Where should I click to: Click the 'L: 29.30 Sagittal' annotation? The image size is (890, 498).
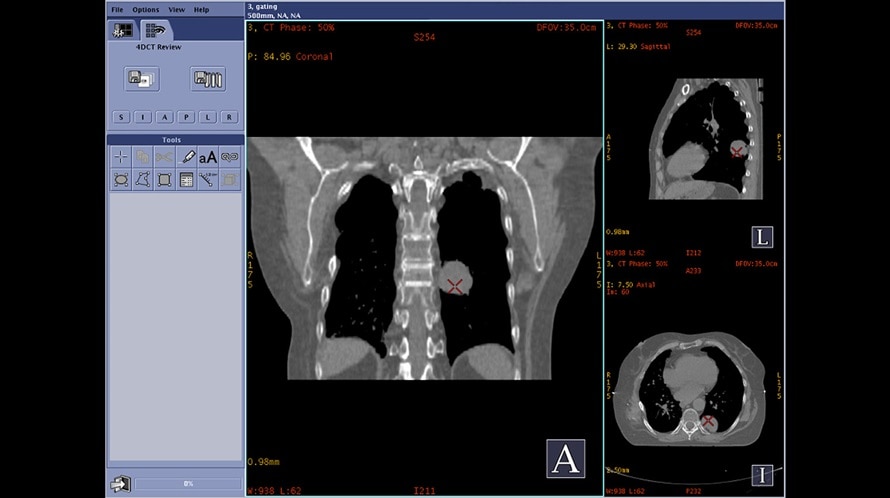[638, 47]
